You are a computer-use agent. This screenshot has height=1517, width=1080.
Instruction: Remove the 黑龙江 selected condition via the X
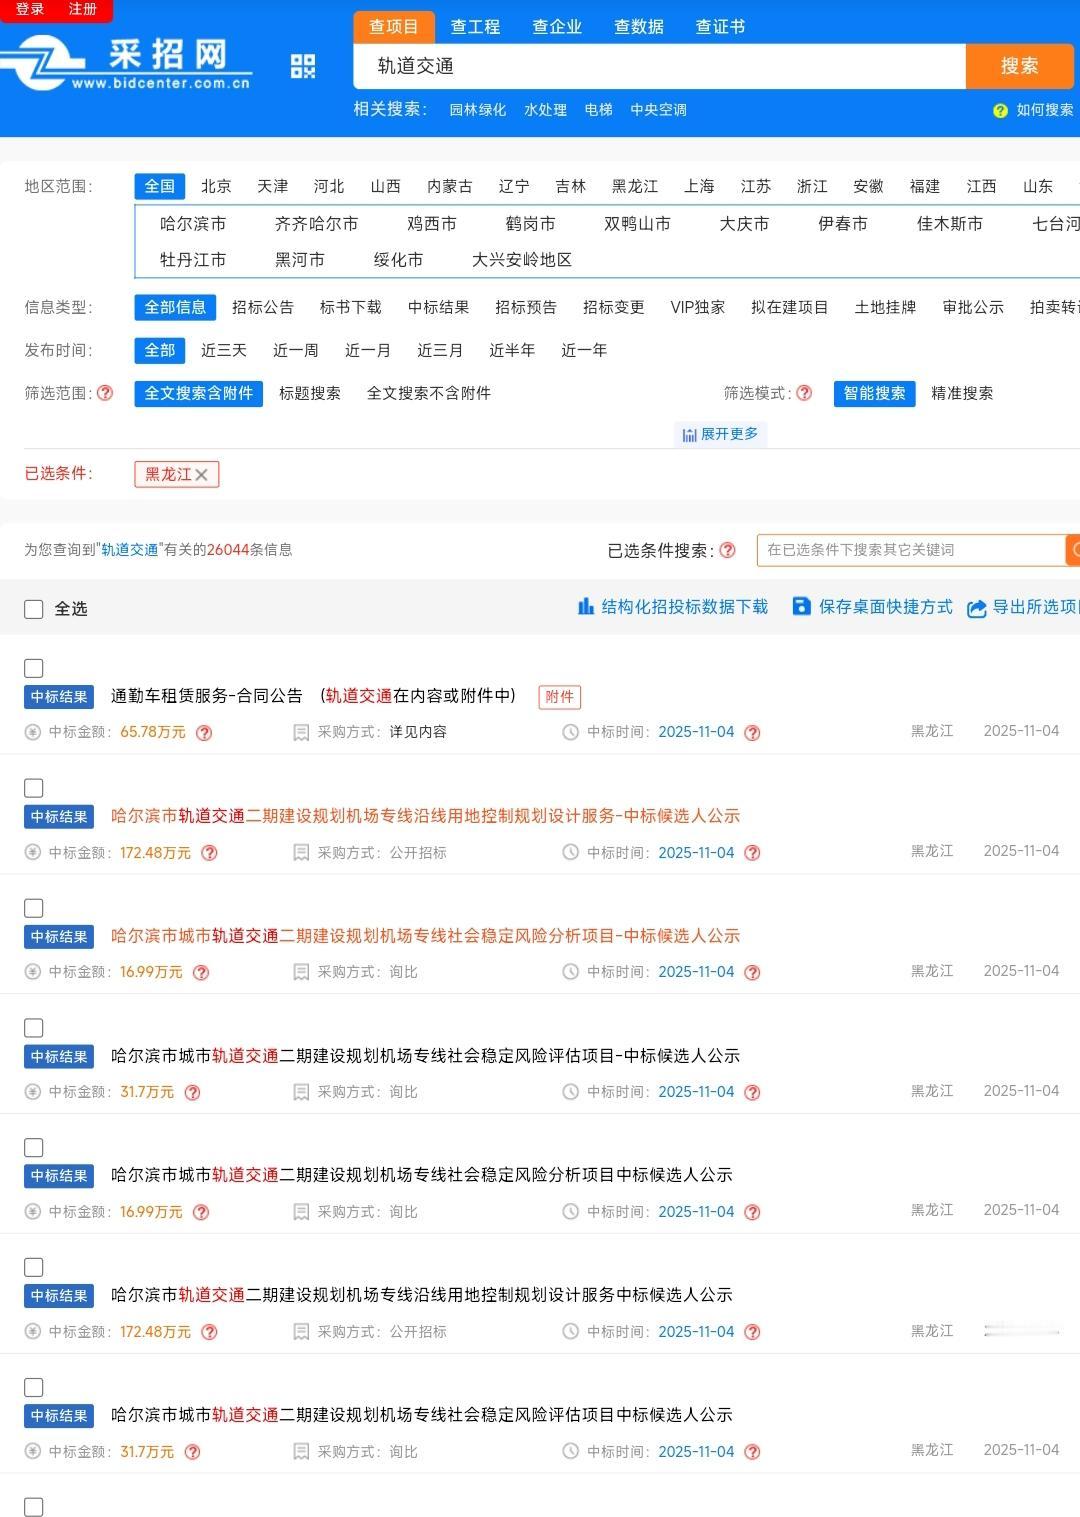click(x=201, y=474)
